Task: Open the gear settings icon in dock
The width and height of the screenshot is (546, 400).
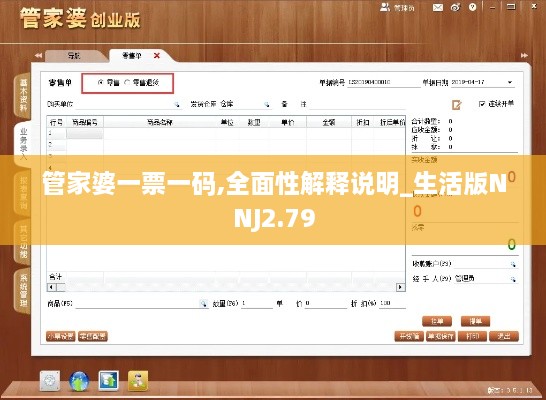Action: tap(50, 381)
